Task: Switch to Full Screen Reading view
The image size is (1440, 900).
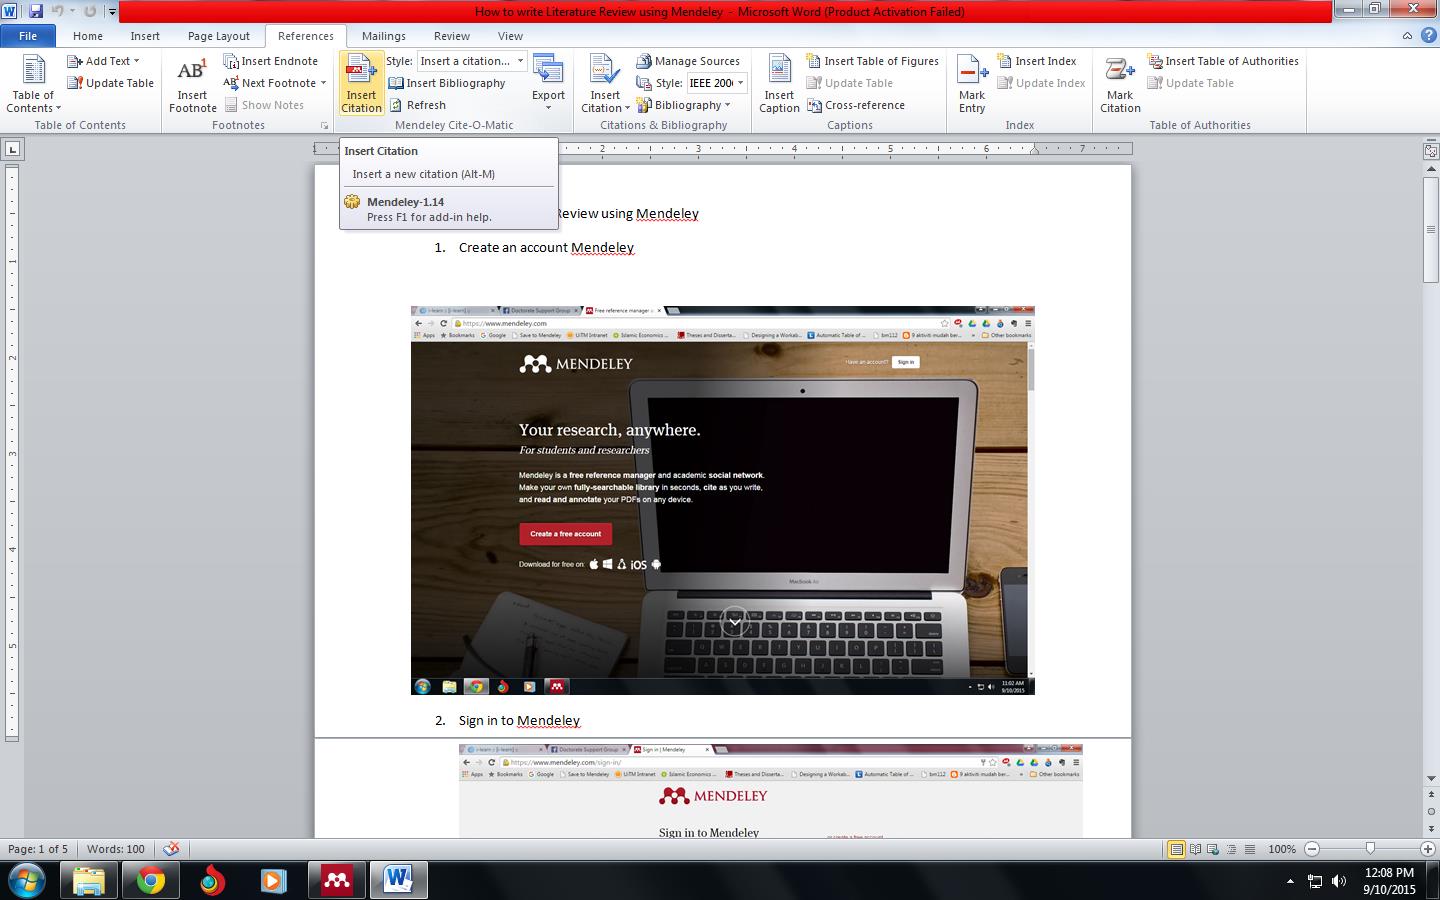Action: coord(1195,849)
